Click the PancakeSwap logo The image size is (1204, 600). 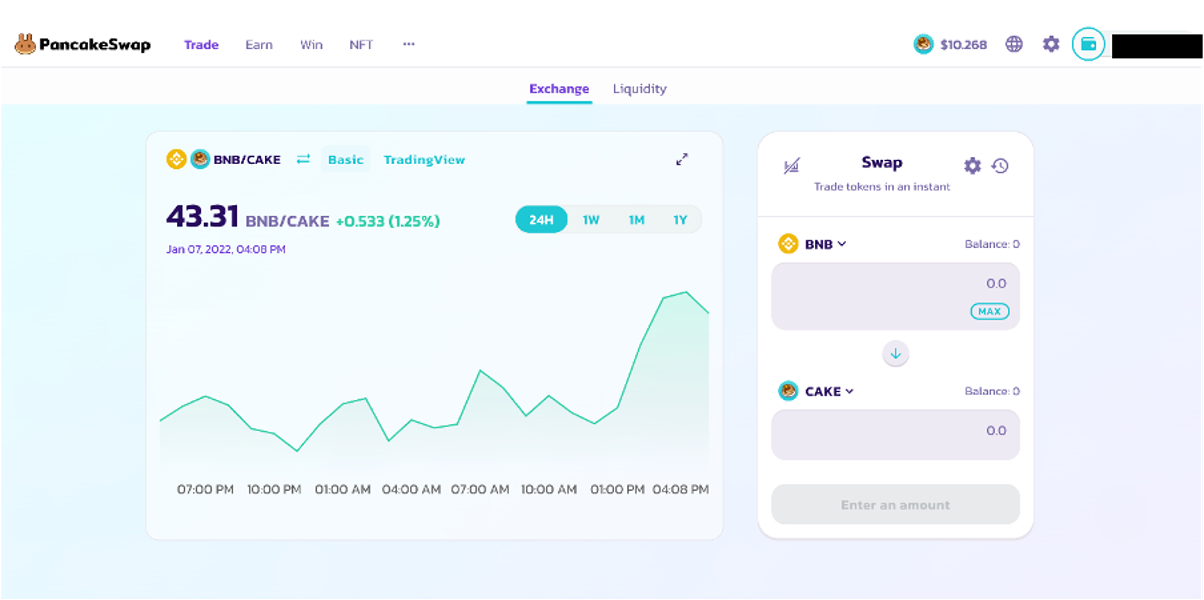82,44
